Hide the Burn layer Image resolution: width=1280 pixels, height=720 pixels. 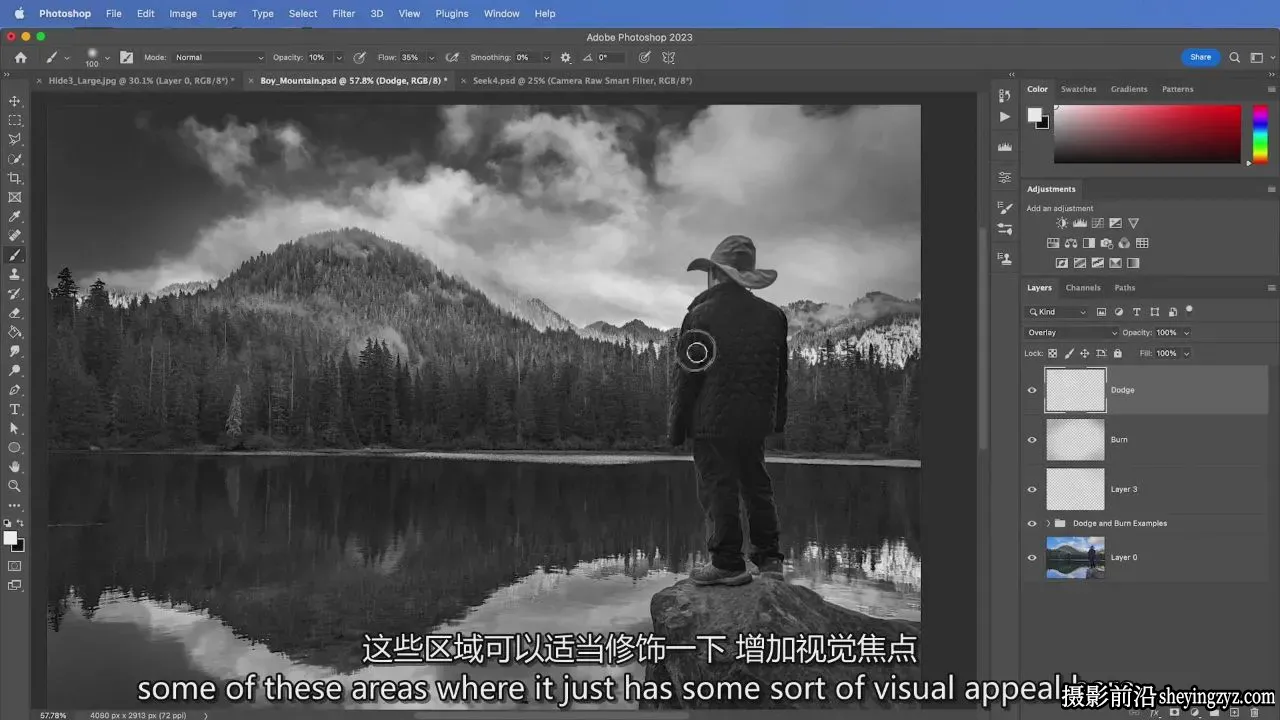(x=1032, y=440)
